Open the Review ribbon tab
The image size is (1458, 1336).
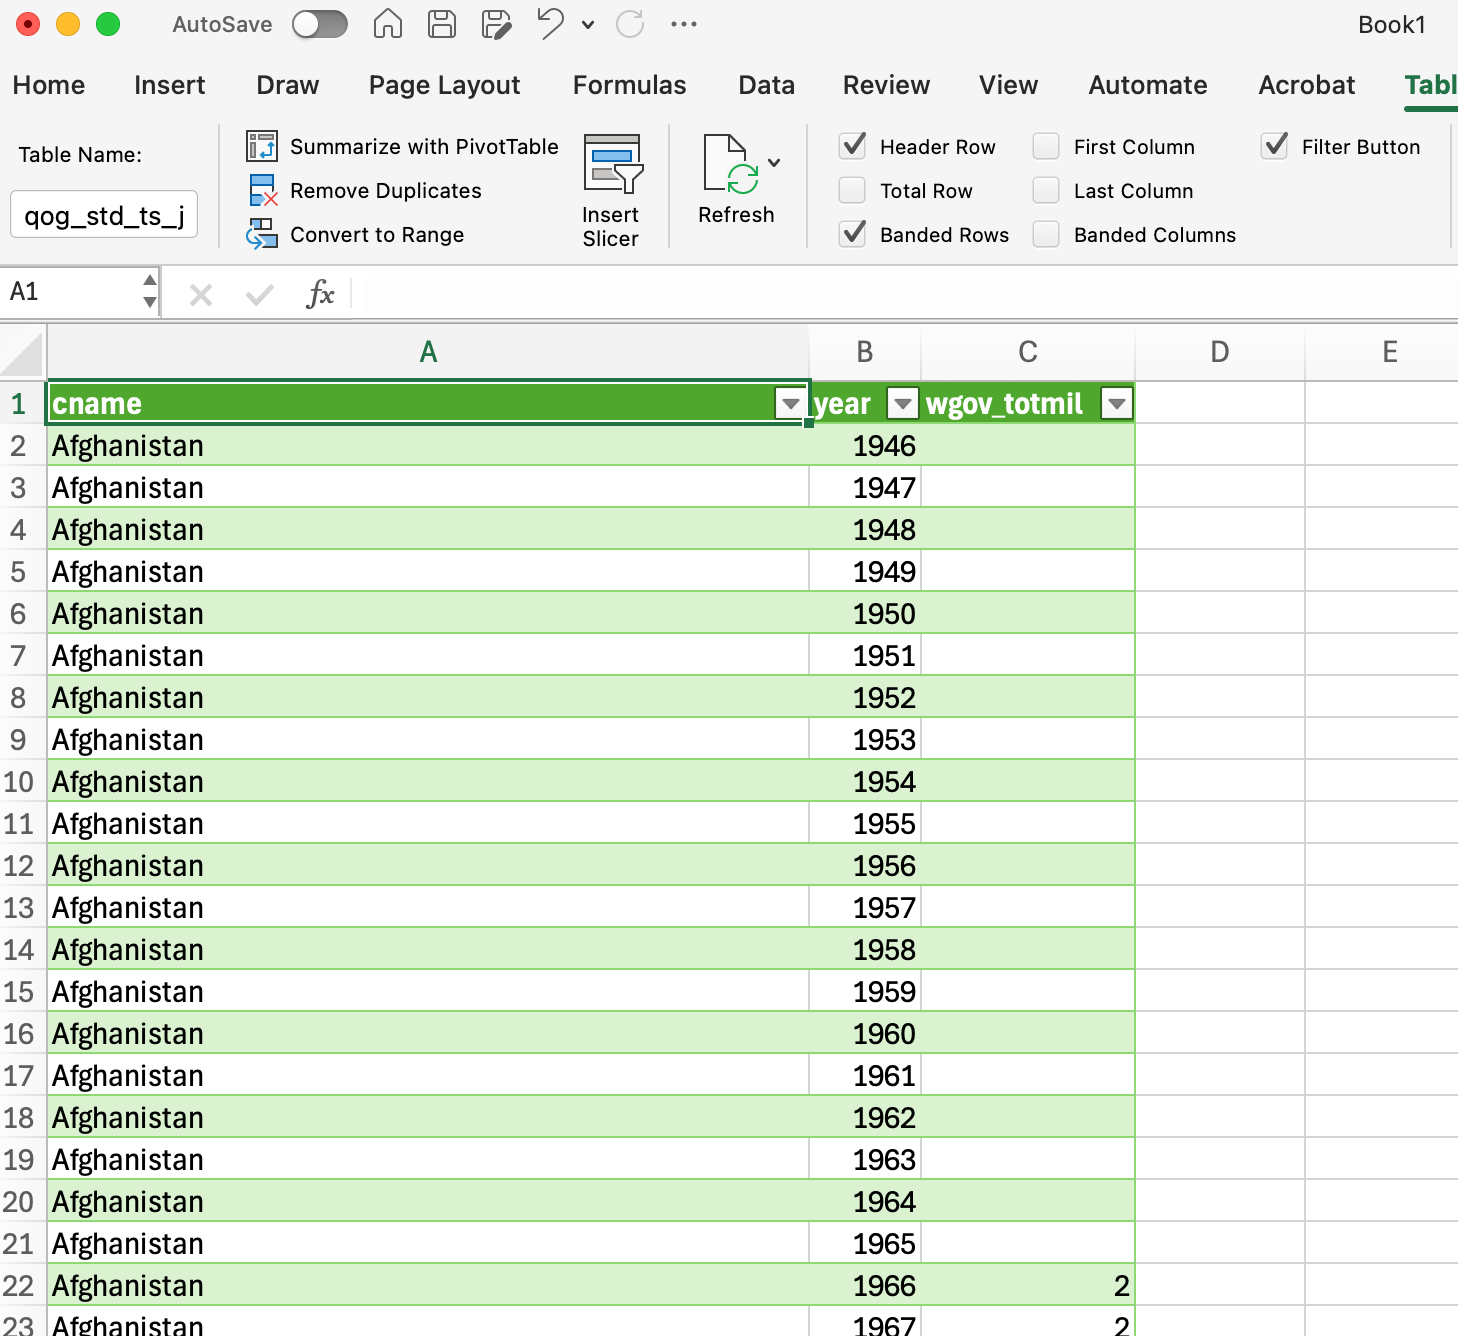pos(887,85)
